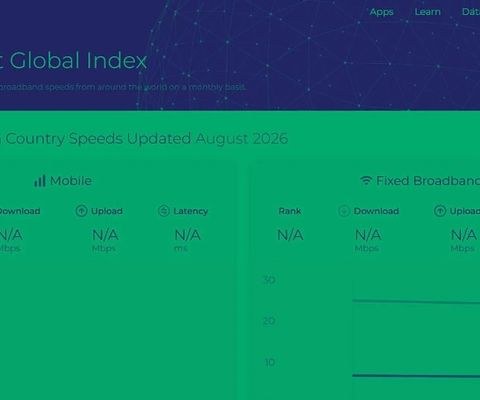Viewport: 480px width, 400px height.
Task: Select the Mobile section heading
Action: 71,181
